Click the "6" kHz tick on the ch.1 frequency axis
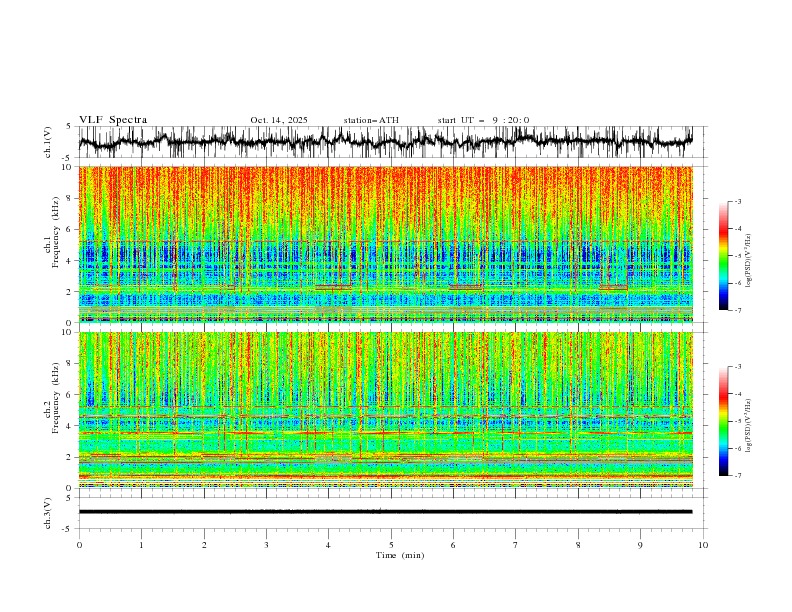792x612 pixels. (x=69, y=229)
